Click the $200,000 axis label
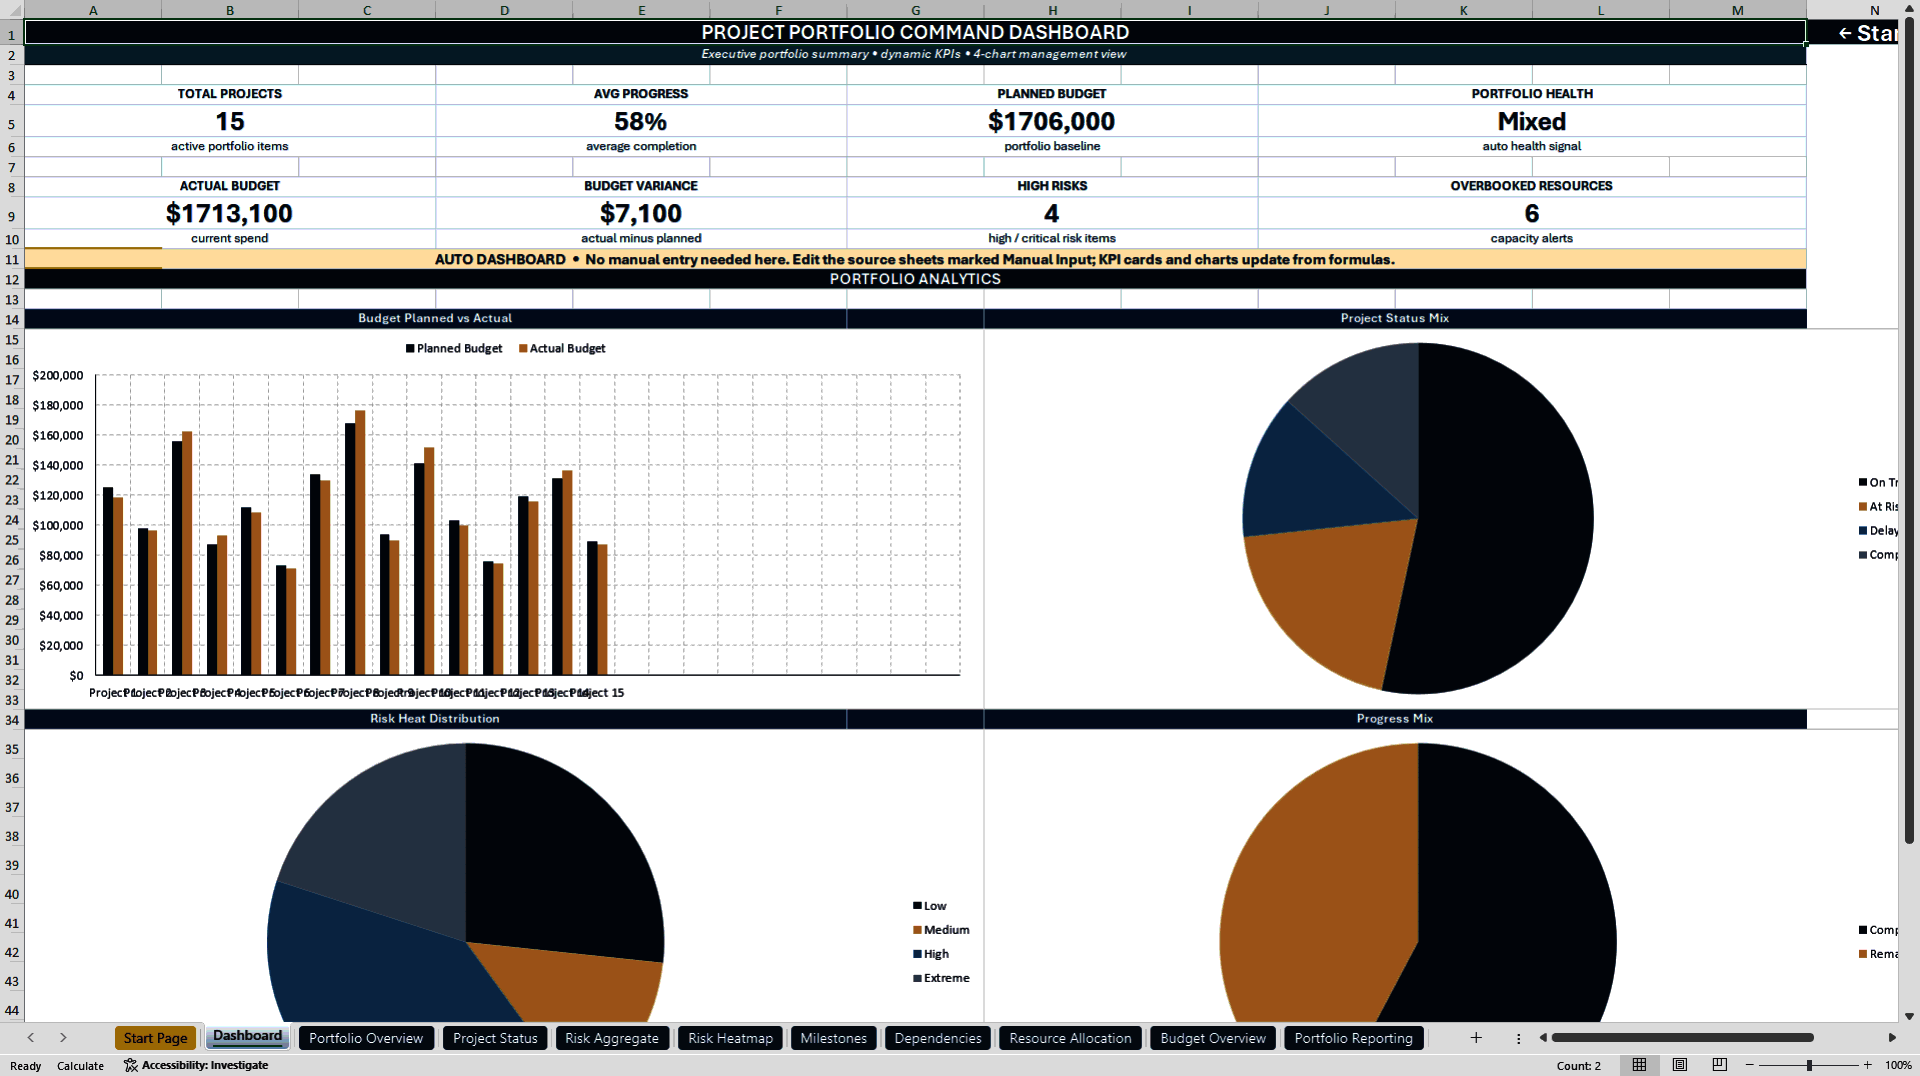 pos(58,376)
